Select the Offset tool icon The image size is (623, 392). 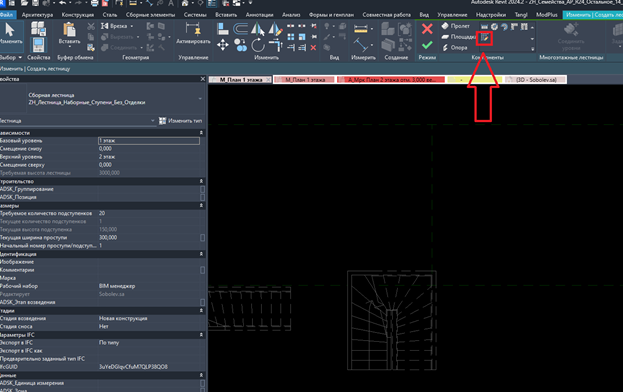240,29
